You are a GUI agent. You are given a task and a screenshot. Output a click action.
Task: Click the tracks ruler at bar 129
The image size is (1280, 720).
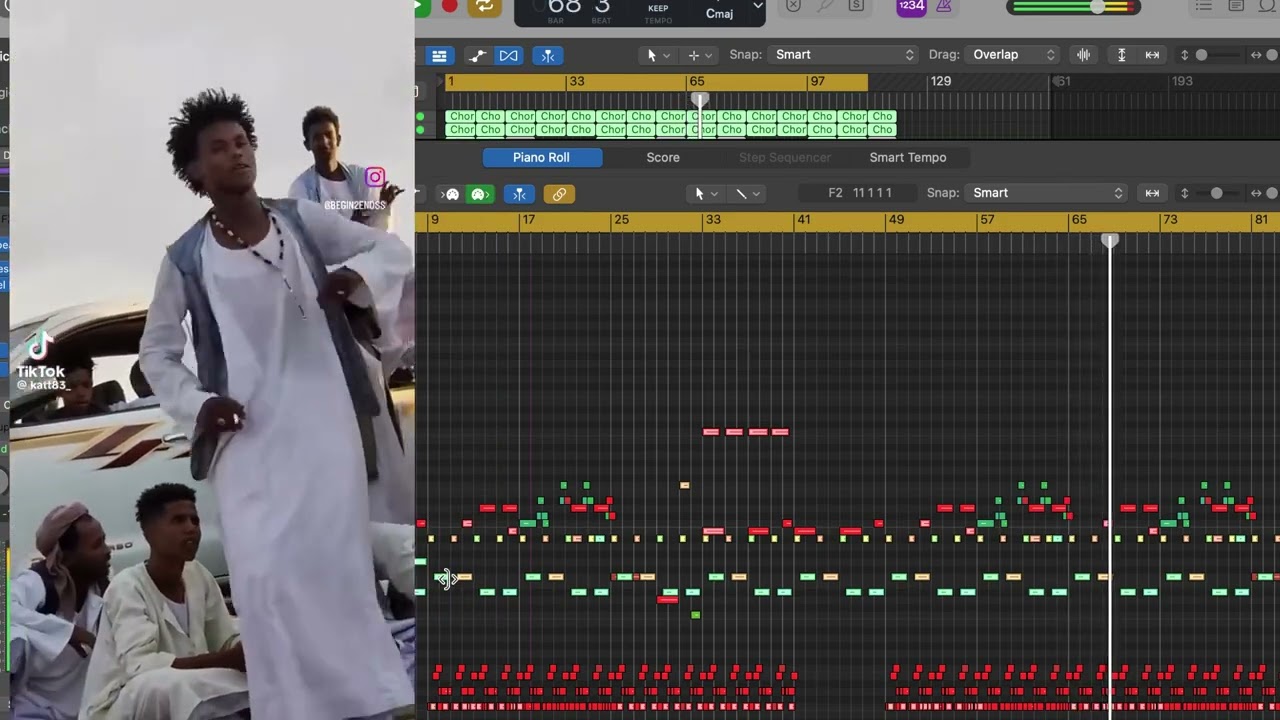tap(941, 82)
